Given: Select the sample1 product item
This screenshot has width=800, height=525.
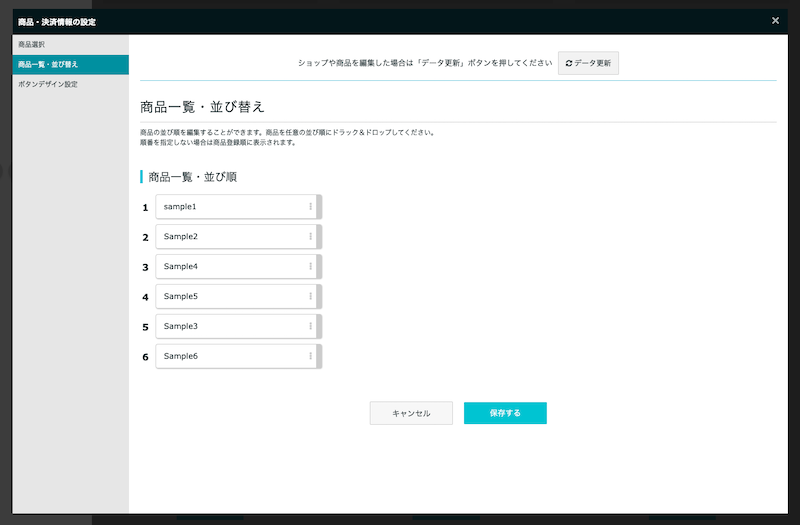Looking at the screenshot, I should point(230,207).
